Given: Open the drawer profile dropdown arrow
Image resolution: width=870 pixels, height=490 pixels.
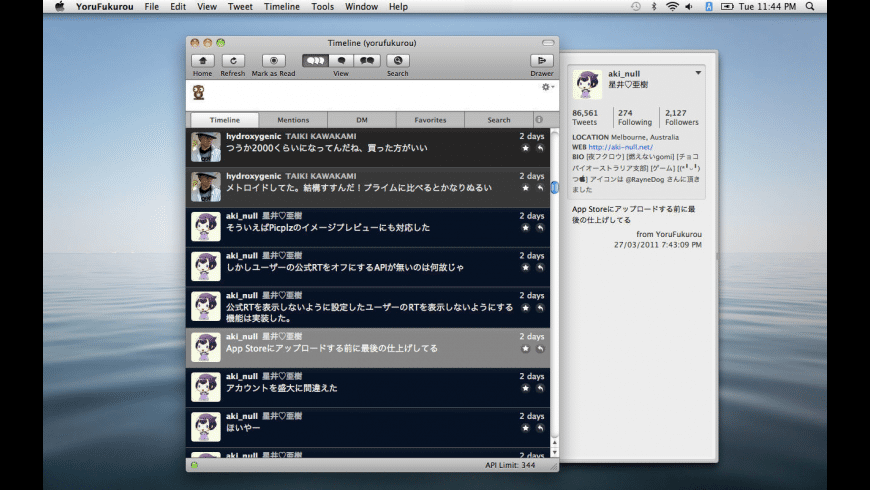Looking at the screenshot, I should [698, 73].
